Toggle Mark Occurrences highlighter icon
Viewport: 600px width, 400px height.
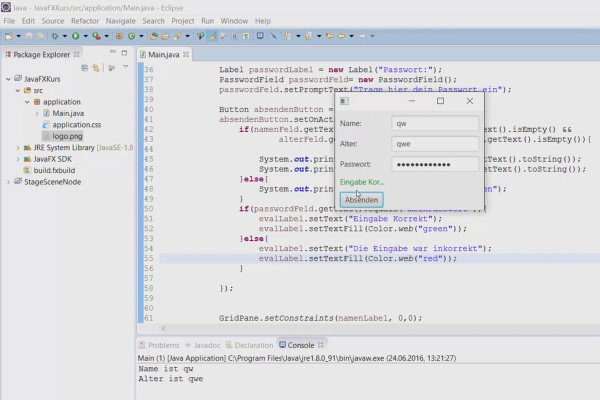[x=212, y=36]
